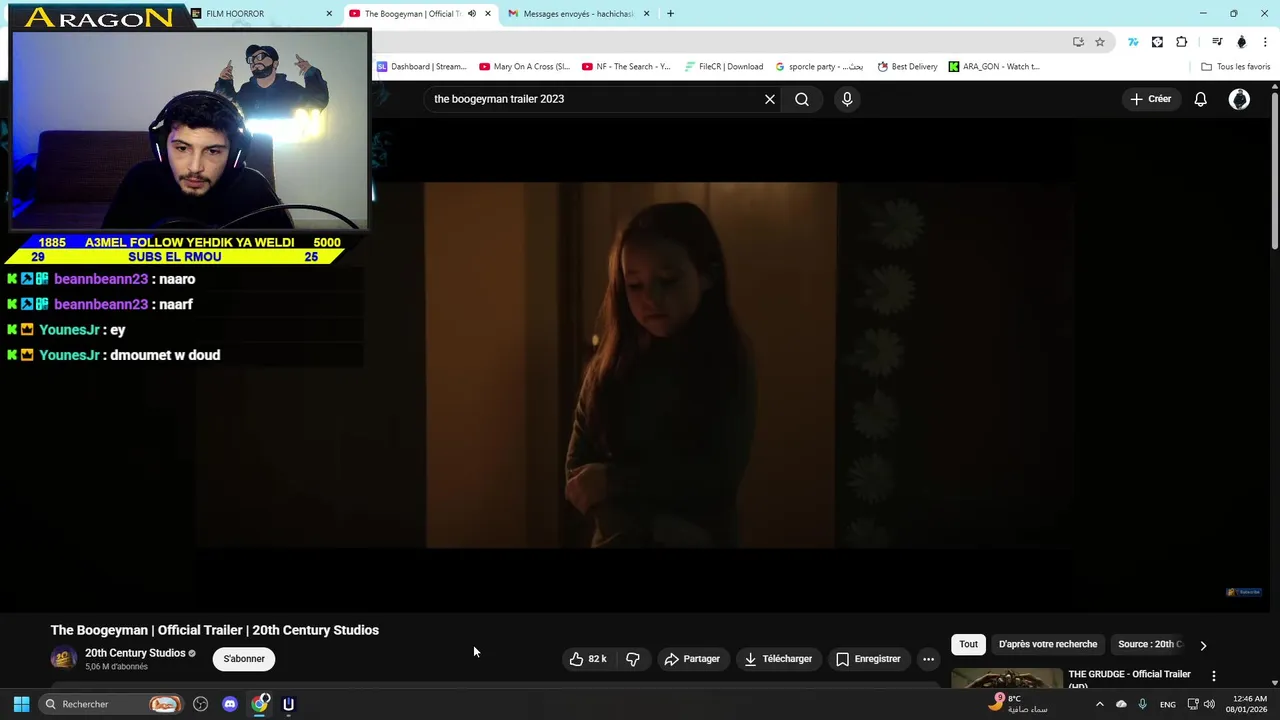Open the Créer menu
This screenshot has height=720, width=1280.
click(1150, 99)
